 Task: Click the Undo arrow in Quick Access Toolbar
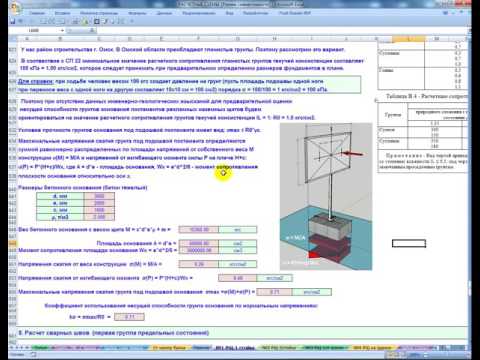(x=21, y=21)
